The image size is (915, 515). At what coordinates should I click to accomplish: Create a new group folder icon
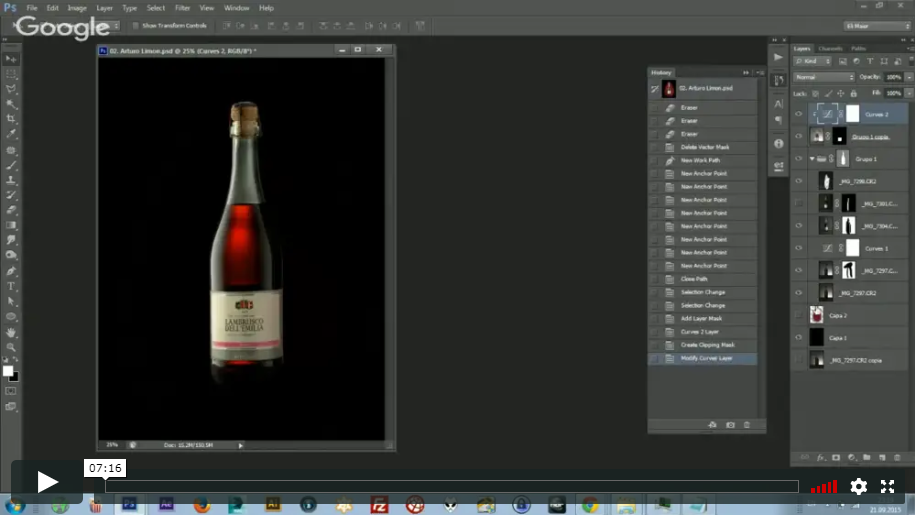coord(867,458)
